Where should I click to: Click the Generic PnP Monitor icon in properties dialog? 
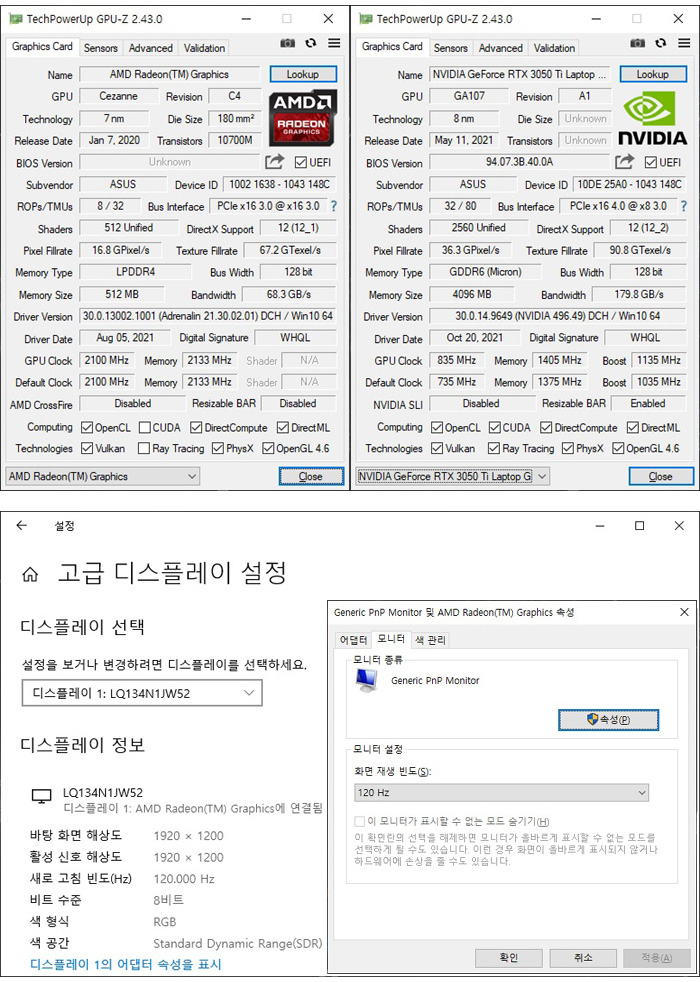pos(367,681)
